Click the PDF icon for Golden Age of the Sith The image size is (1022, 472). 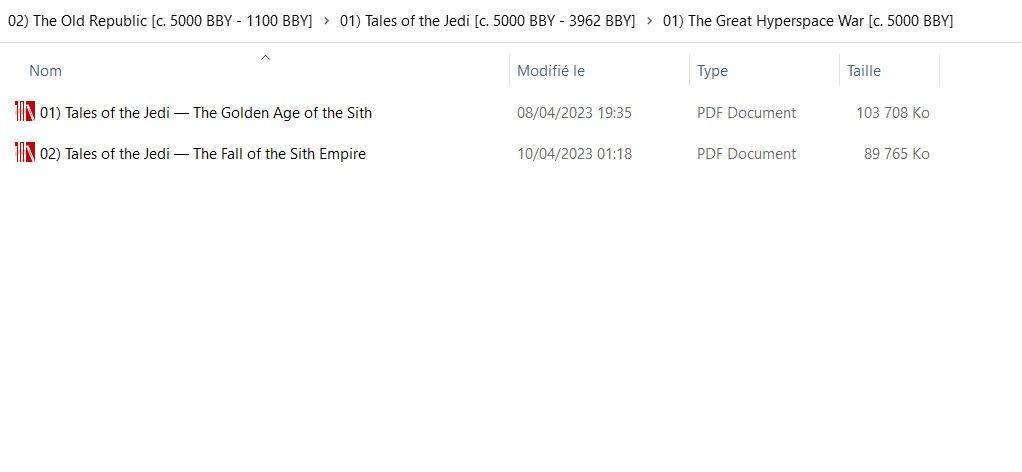[x=25, y=112]
